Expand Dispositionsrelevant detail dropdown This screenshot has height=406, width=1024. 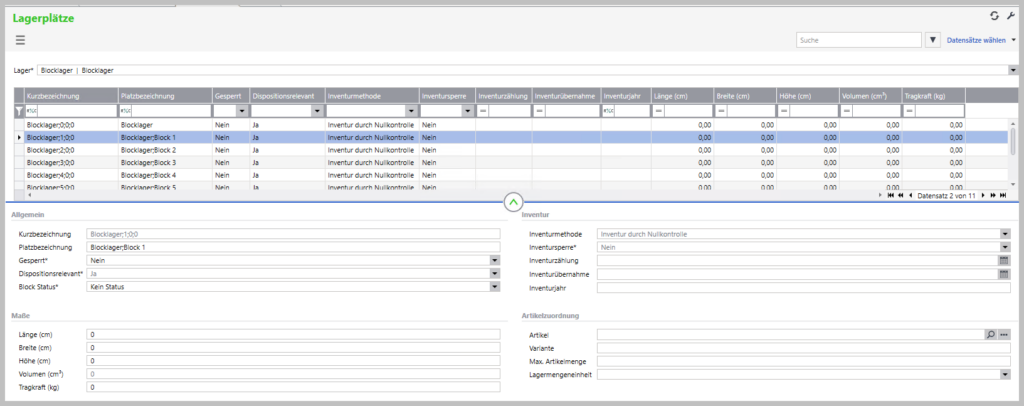coord(495,273)
